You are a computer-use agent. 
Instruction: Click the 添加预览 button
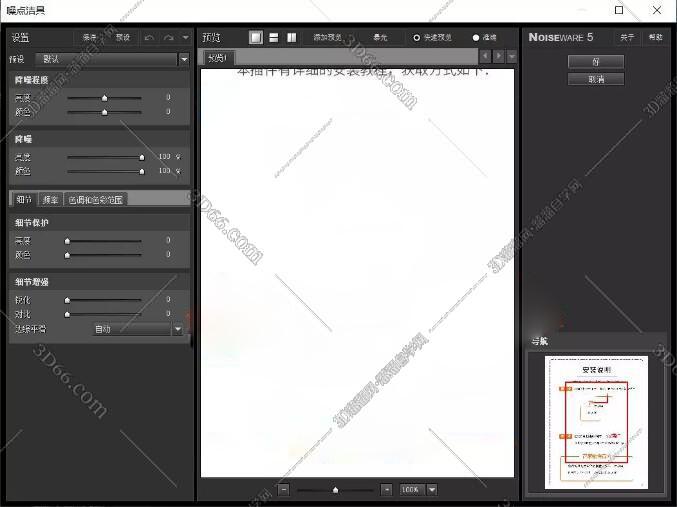point(327,37)
